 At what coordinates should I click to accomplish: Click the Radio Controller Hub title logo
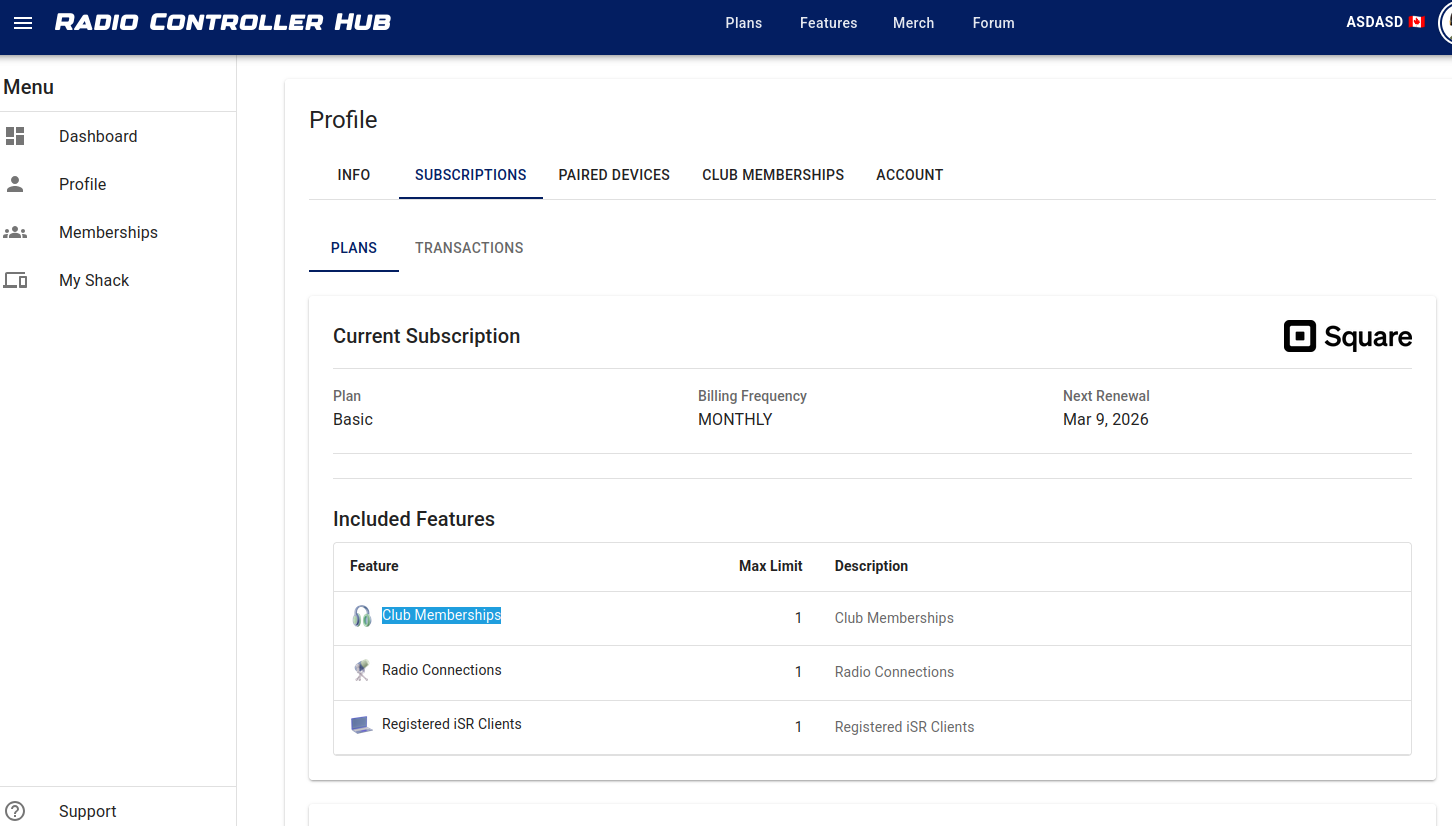(x=223, y=22)
